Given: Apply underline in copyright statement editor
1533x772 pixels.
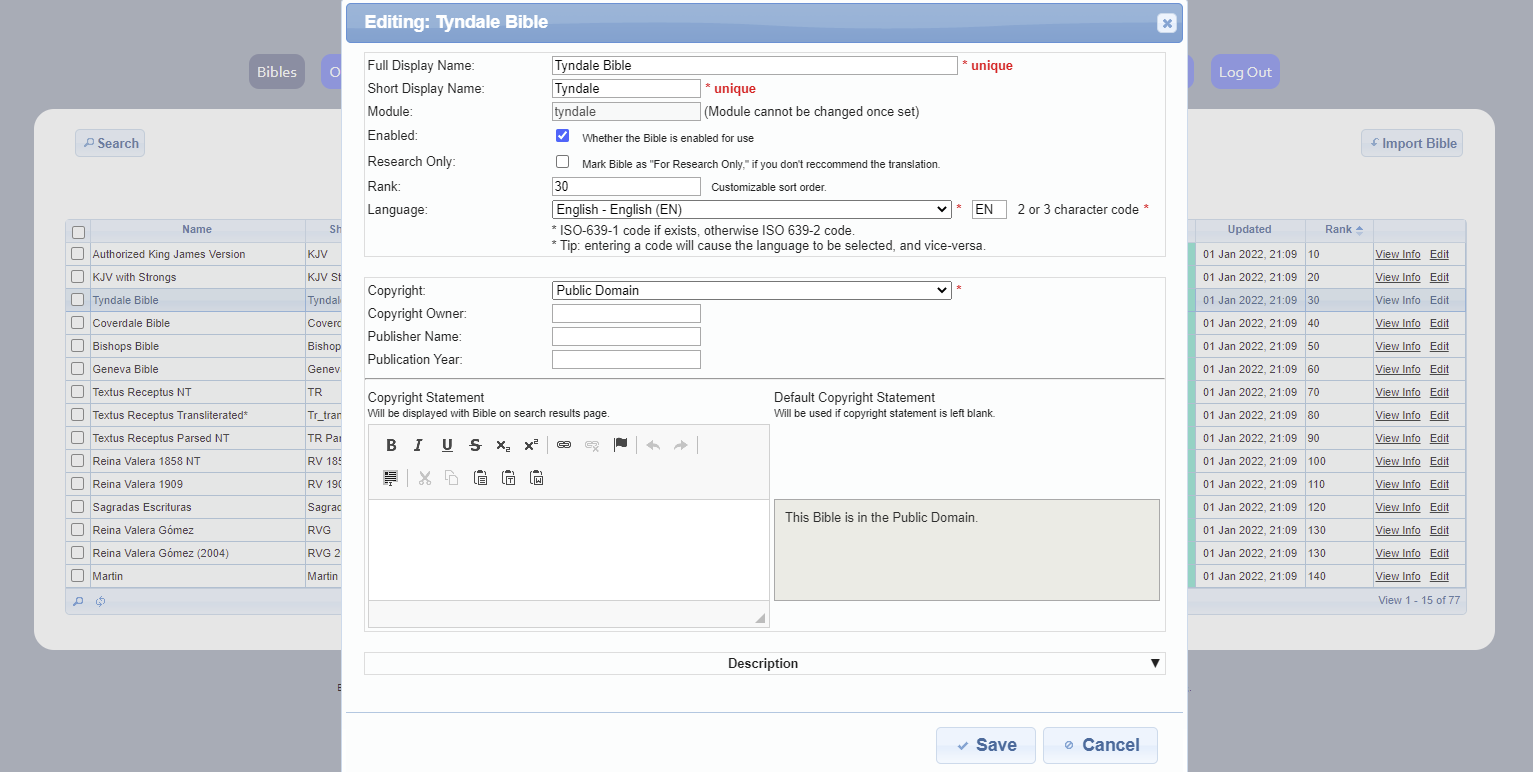Looking at the screenshot, I should [x=447, y=445].
